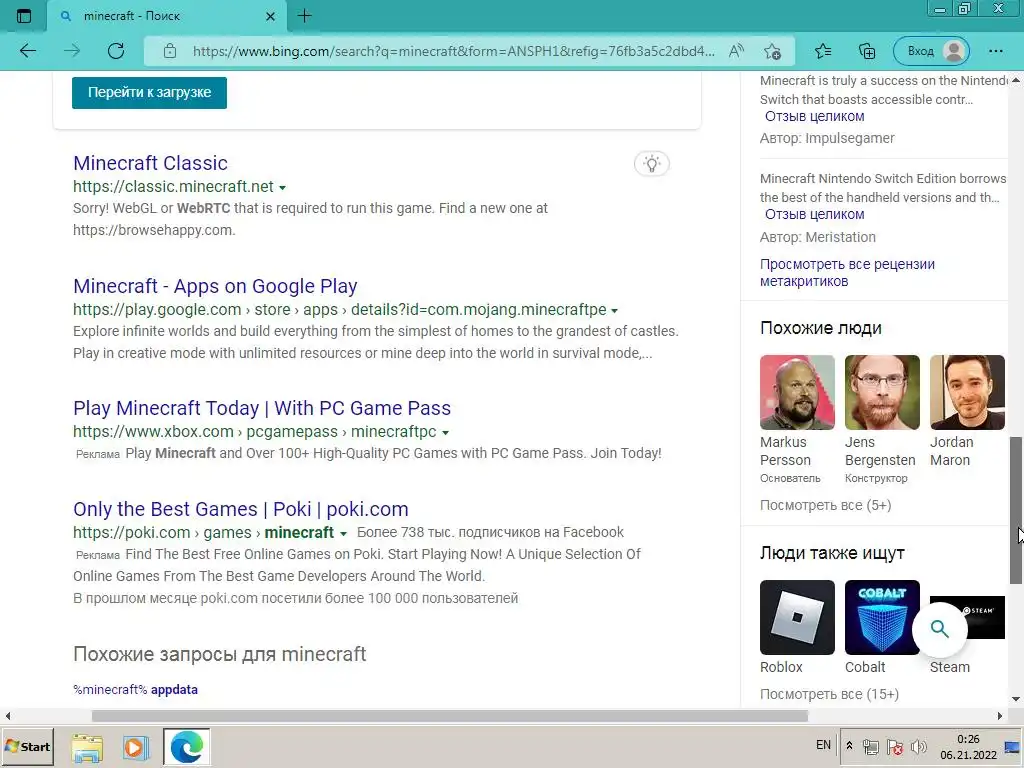Screen dimensions: 1024x768
Task: Click the floating magnifier search button
Action: click(939, 629)
